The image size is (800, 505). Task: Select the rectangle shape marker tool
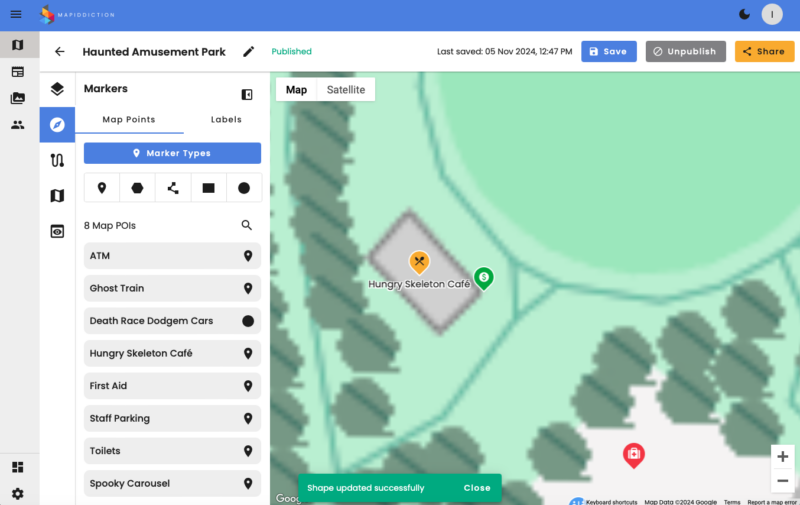click(208, 188)
